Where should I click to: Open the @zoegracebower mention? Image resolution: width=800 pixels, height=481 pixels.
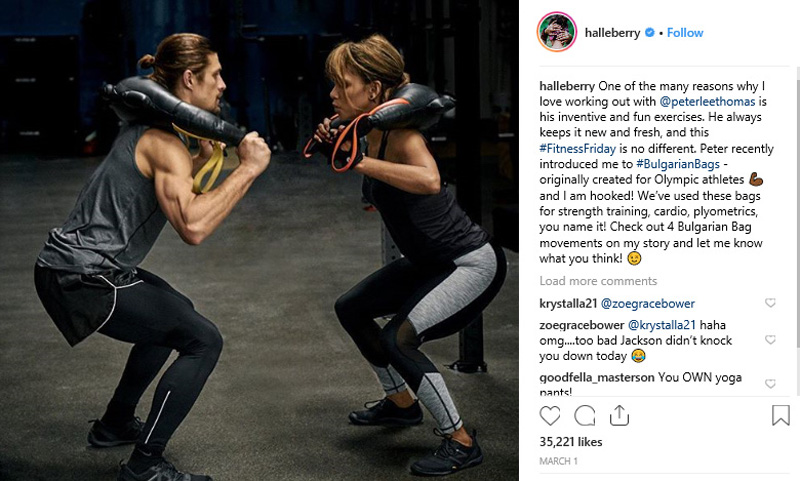coord(647,303)
